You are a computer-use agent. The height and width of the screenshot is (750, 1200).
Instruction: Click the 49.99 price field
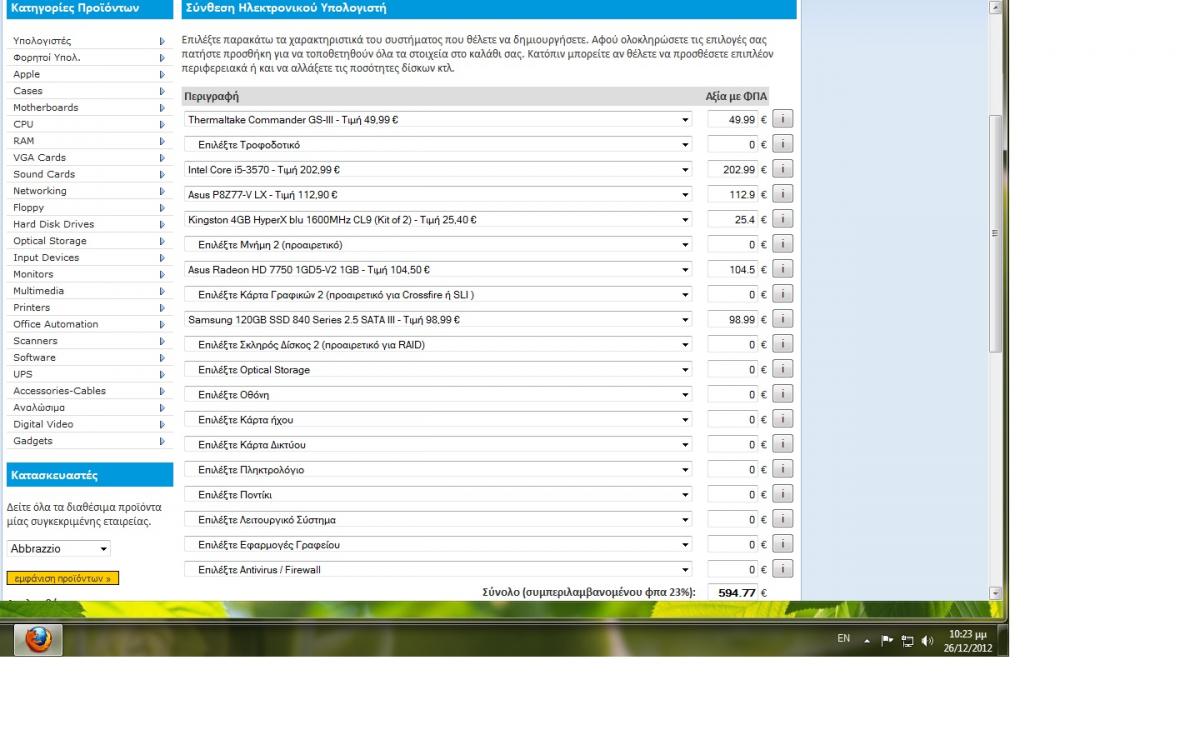[x=732, y=120]
